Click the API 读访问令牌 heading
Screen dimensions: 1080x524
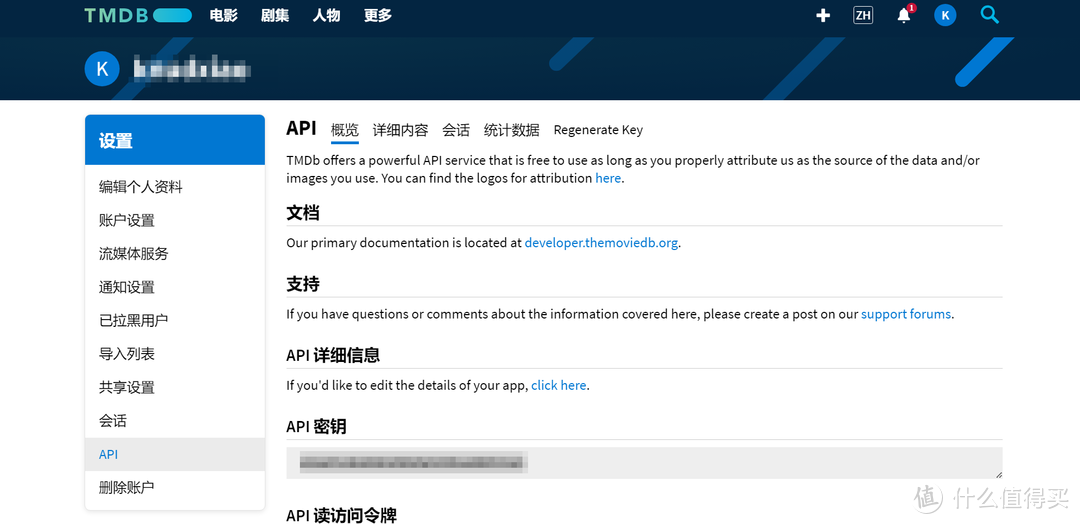pos(342,515)
